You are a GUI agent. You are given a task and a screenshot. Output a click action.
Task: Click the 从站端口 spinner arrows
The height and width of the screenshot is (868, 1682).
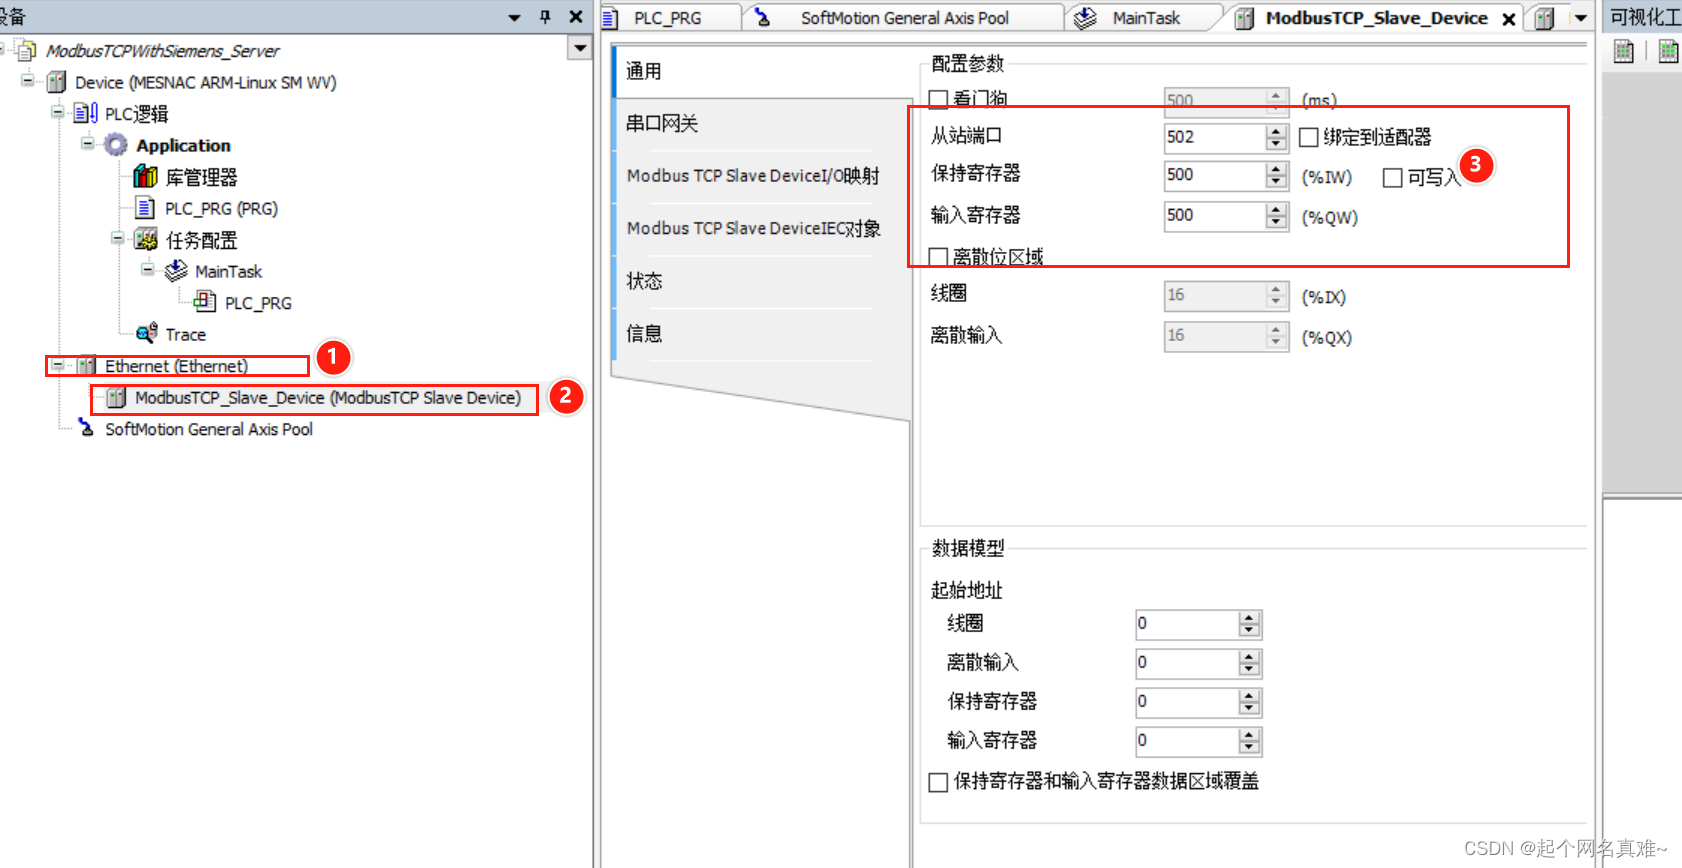pos(1276,137)
